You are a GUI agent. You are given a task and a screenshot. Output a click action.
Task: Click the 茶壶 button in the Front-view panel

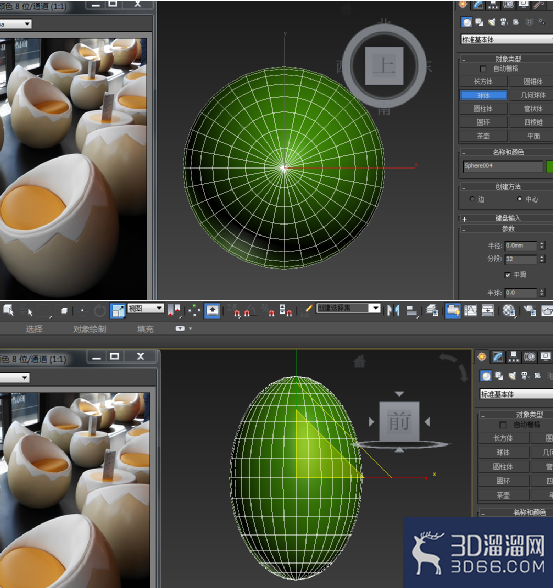[x=503, y=495]
